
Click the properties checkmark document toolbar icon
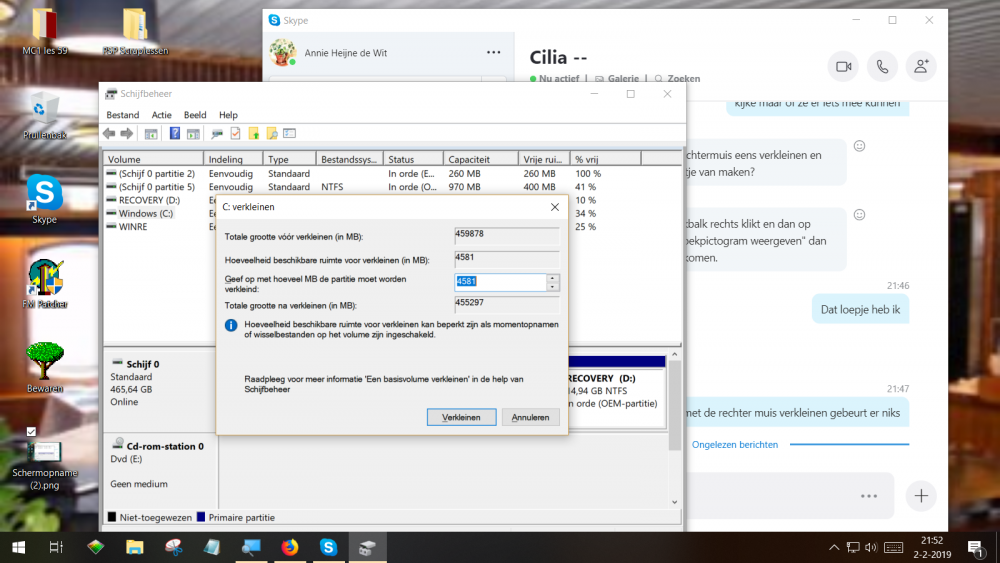235,133
